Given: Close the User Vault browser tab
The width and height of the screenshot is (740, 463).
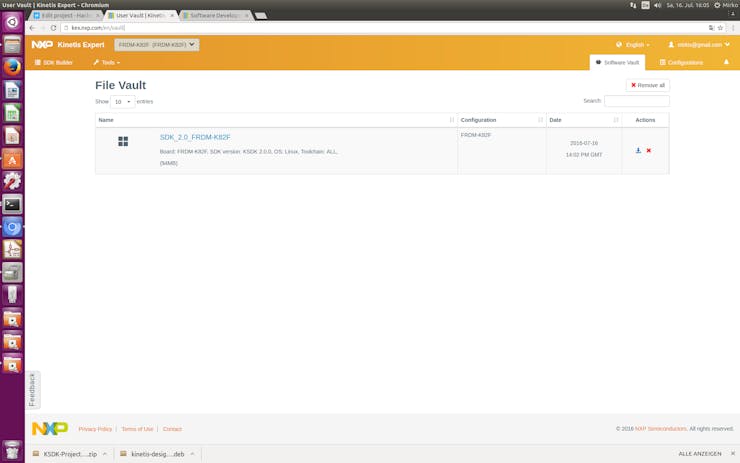Looking at the screenshot, I should point(172,16).
